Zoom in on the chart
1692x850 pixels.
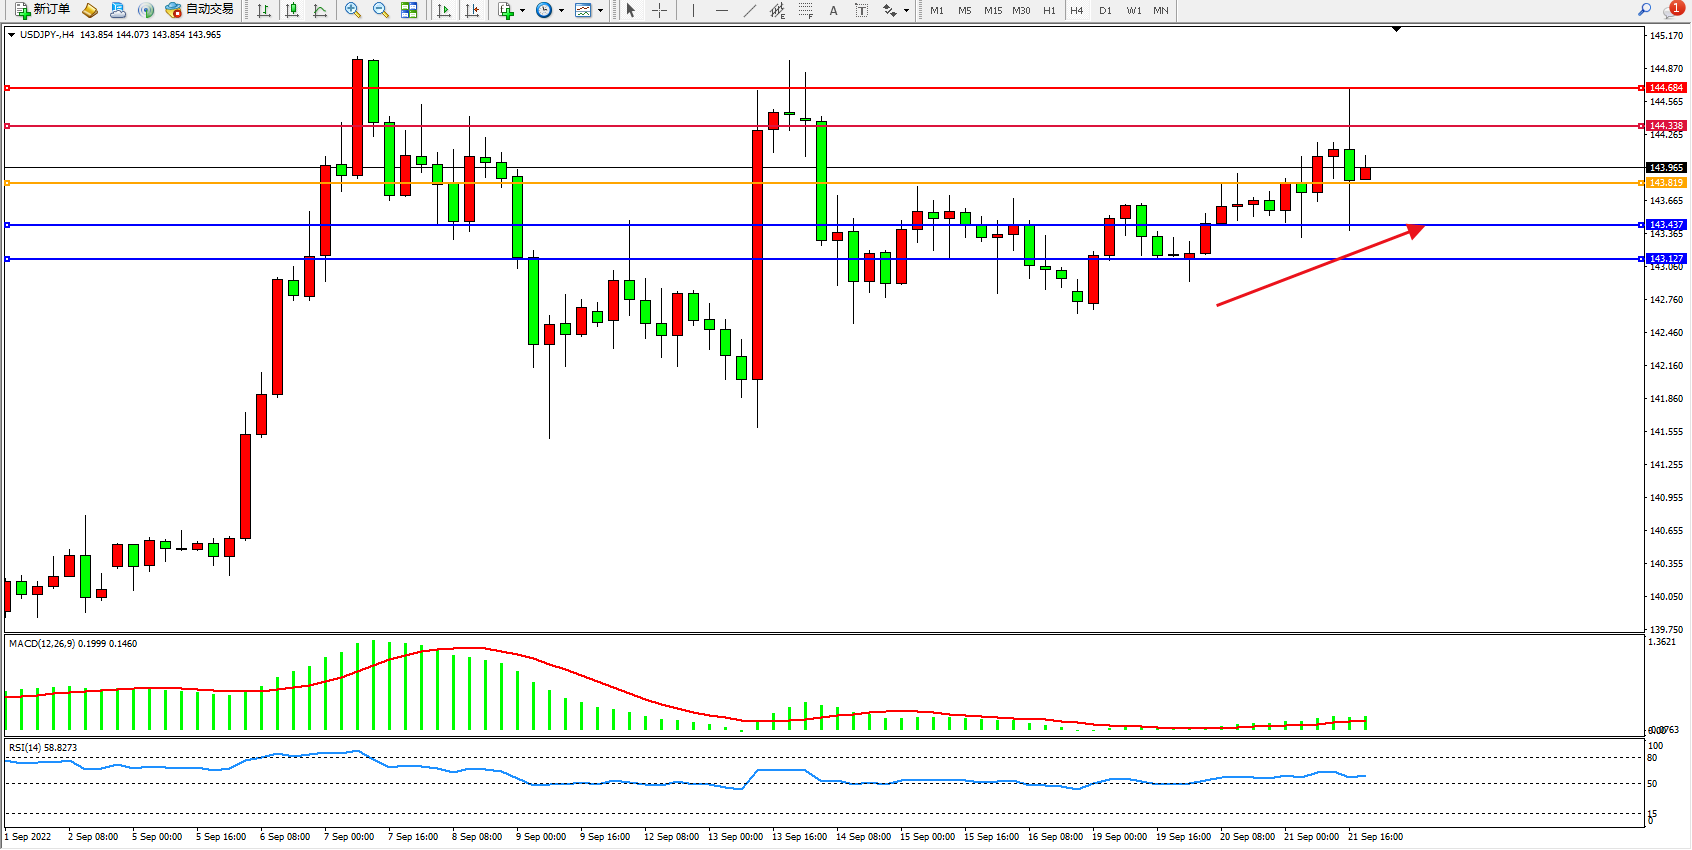click(352, 10)
